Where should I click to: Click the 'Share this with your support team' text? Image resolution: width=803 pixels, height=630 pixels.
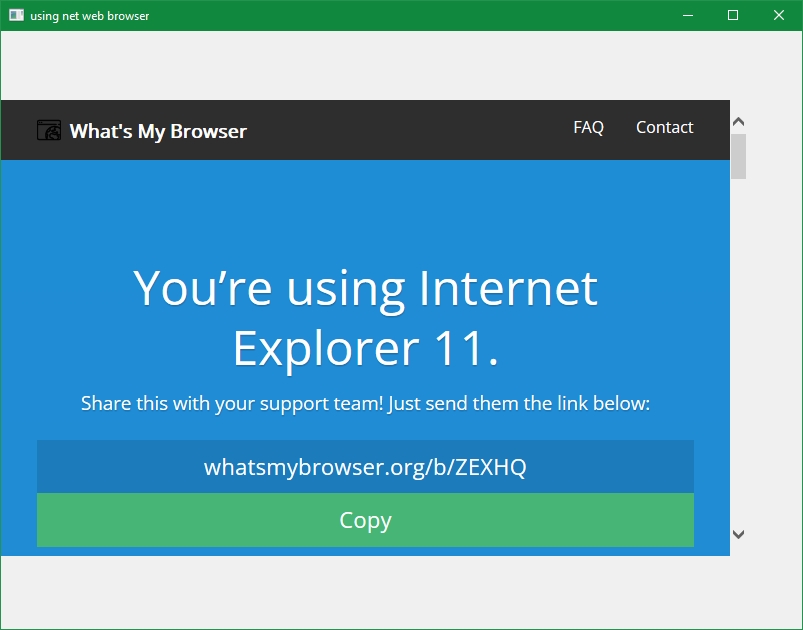coord(366,403)
